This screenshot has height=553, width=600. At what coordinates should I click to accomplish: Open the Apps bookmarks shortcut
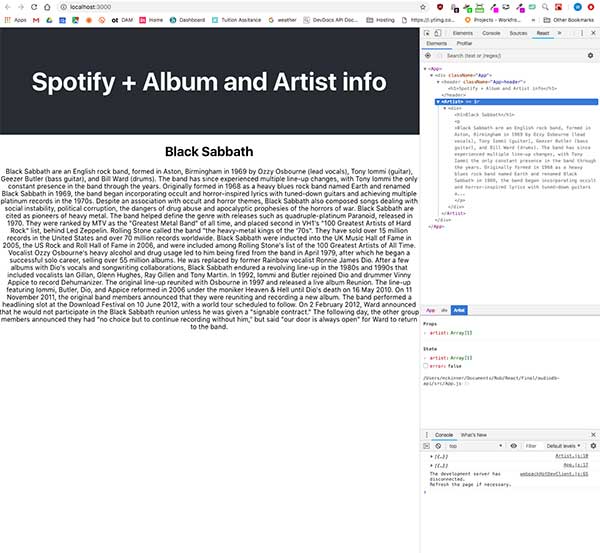click(15, 20)
